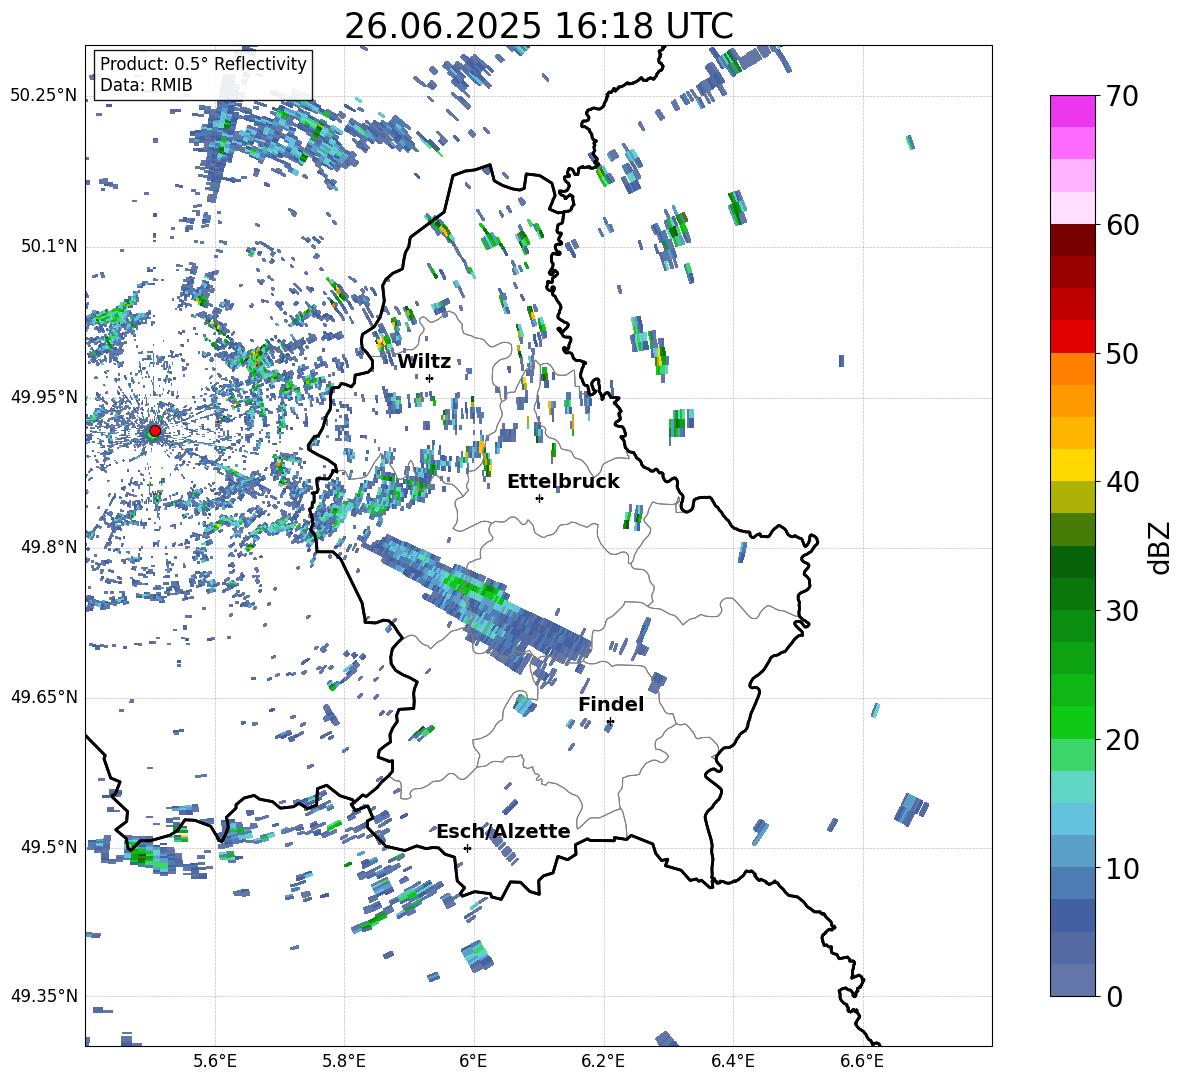Click the 6.4°E longitude label

tap(732, 1061)
